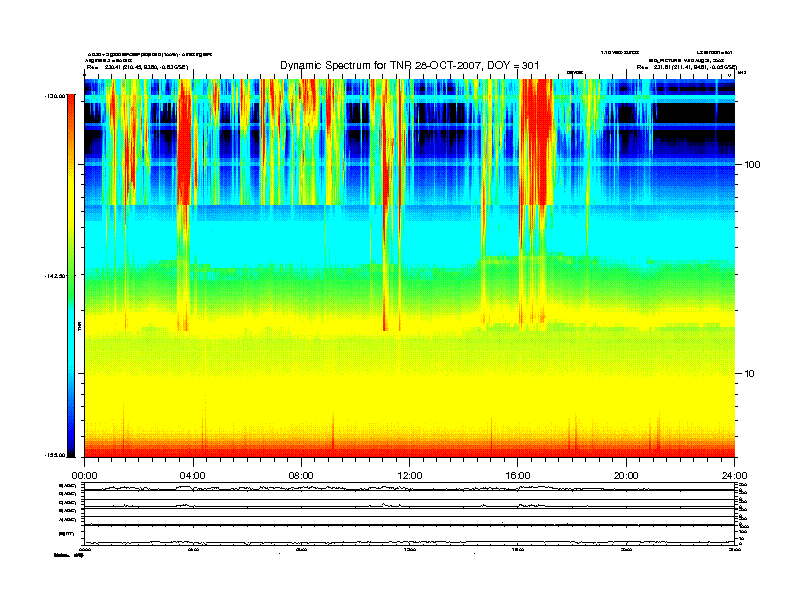Screen dimensions: 792x612
Task: Click the -155.00 color scale bottom label
Action: pos(55,455)
